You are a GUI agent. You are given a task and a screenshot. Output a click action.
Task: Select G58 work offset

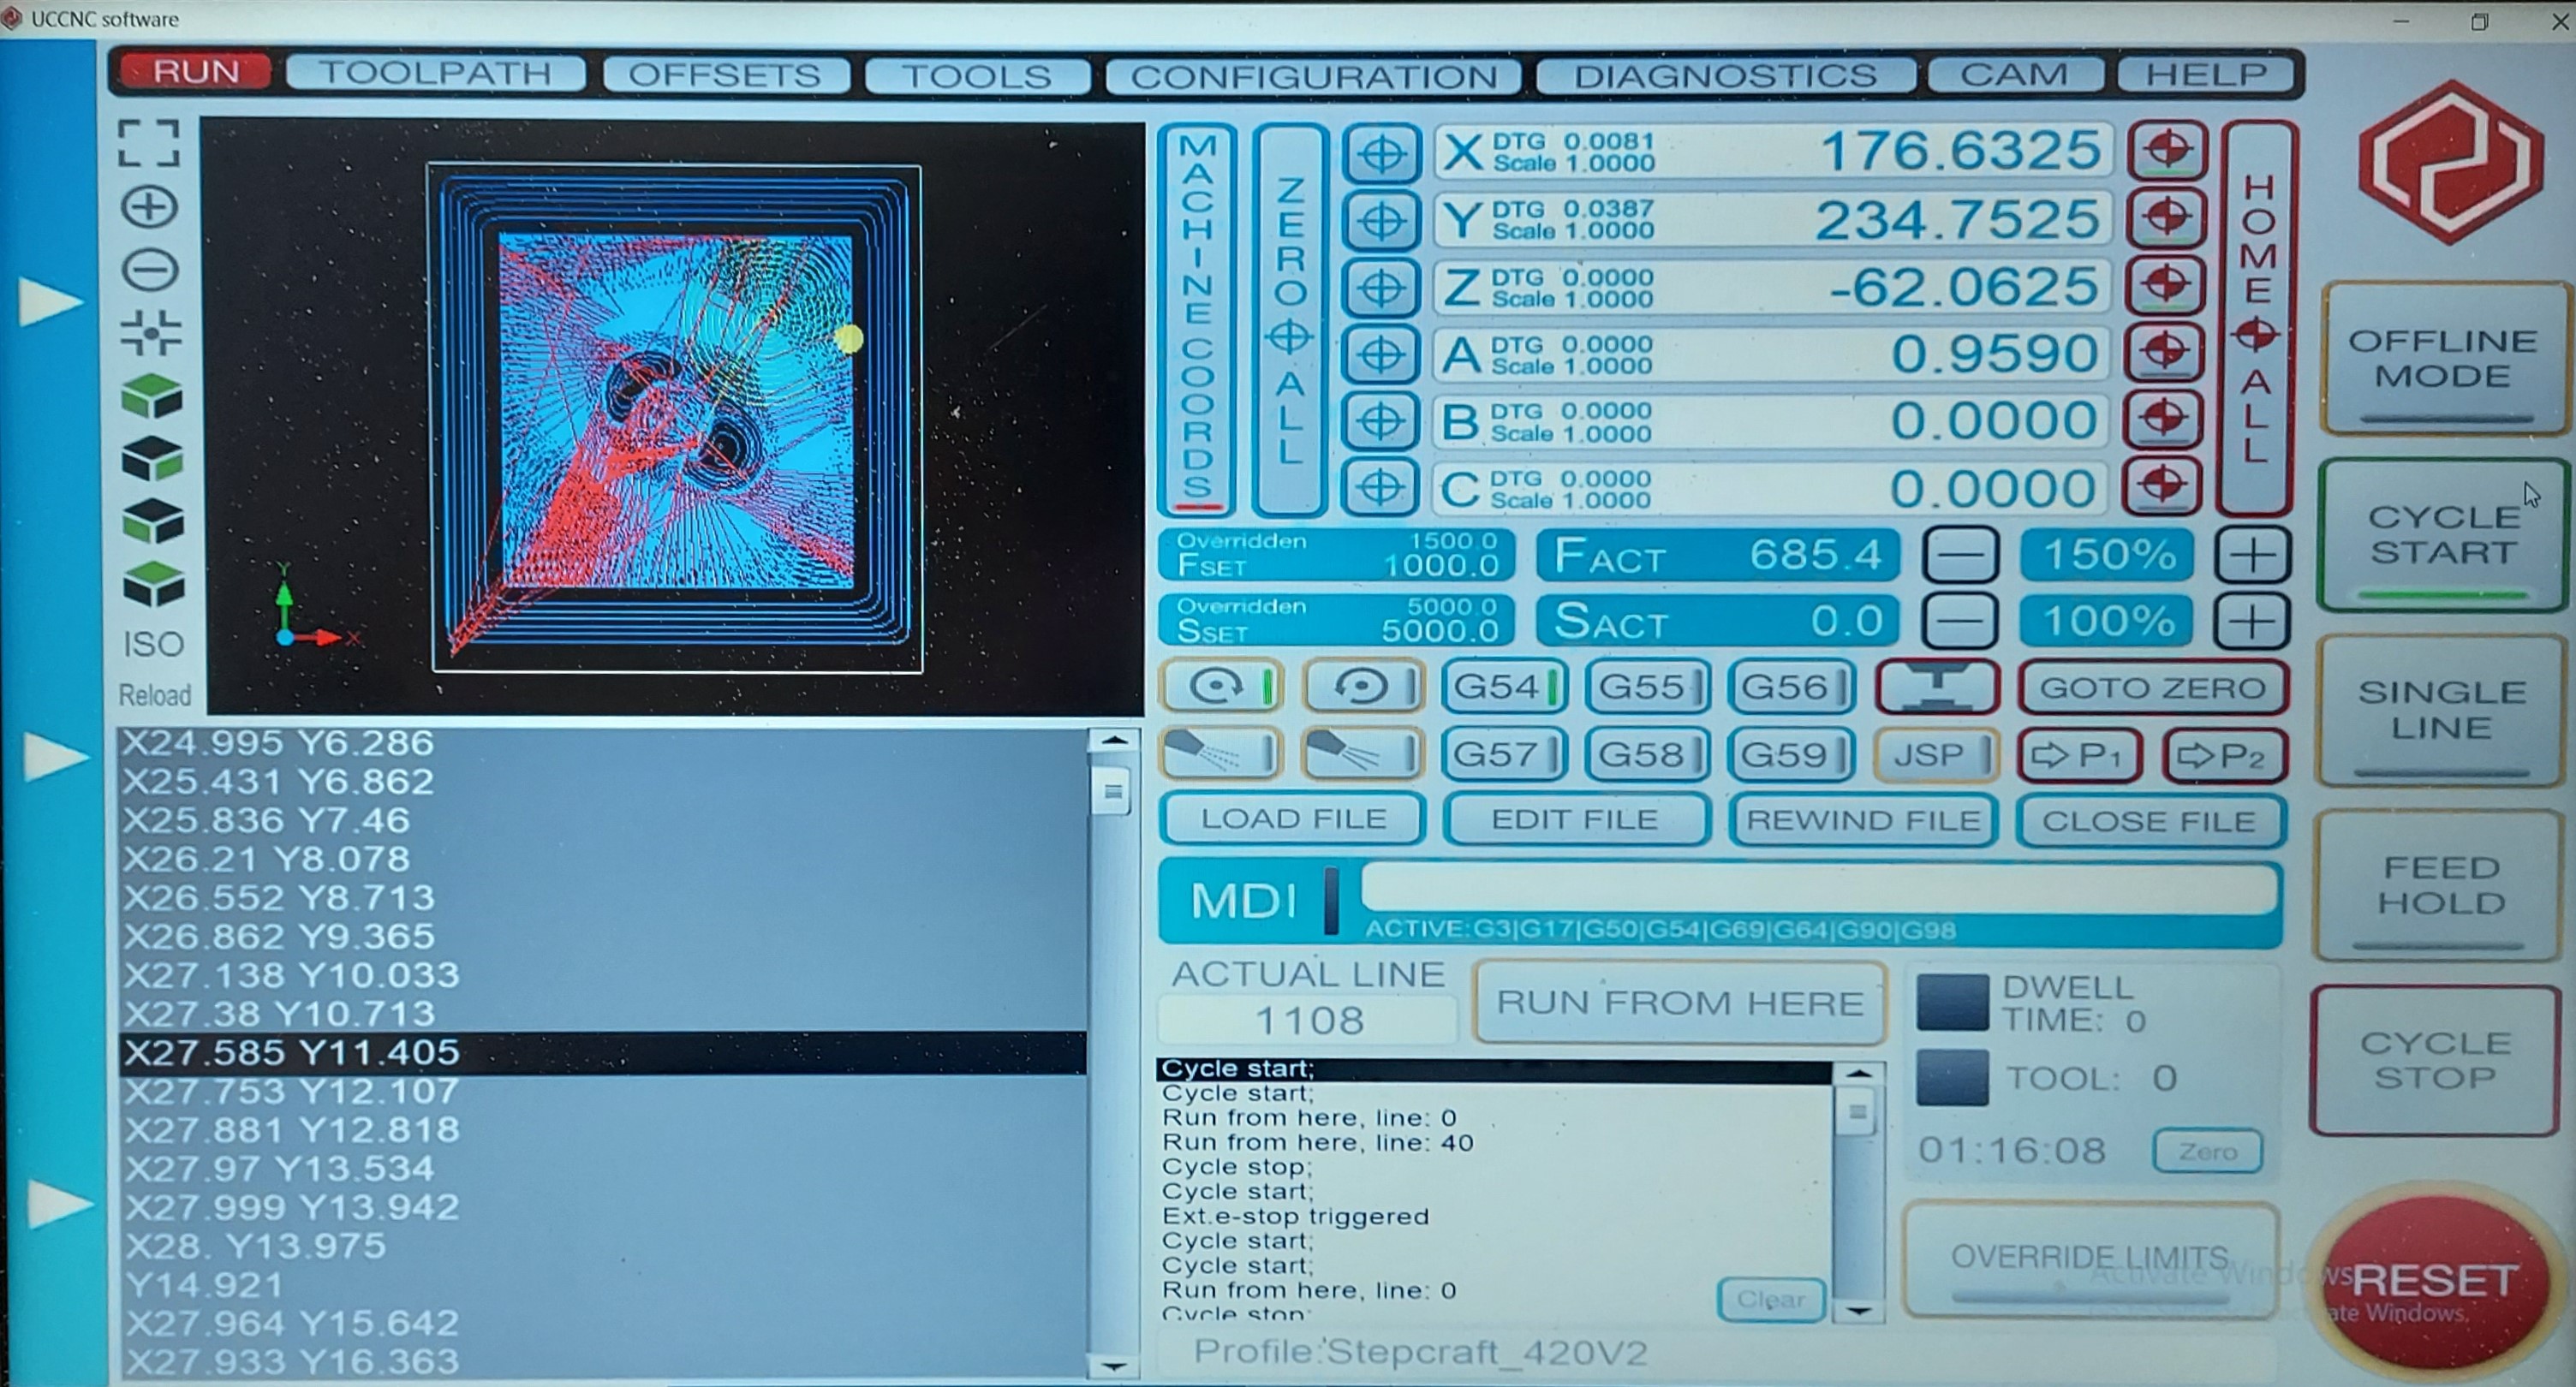(1647, 754)
